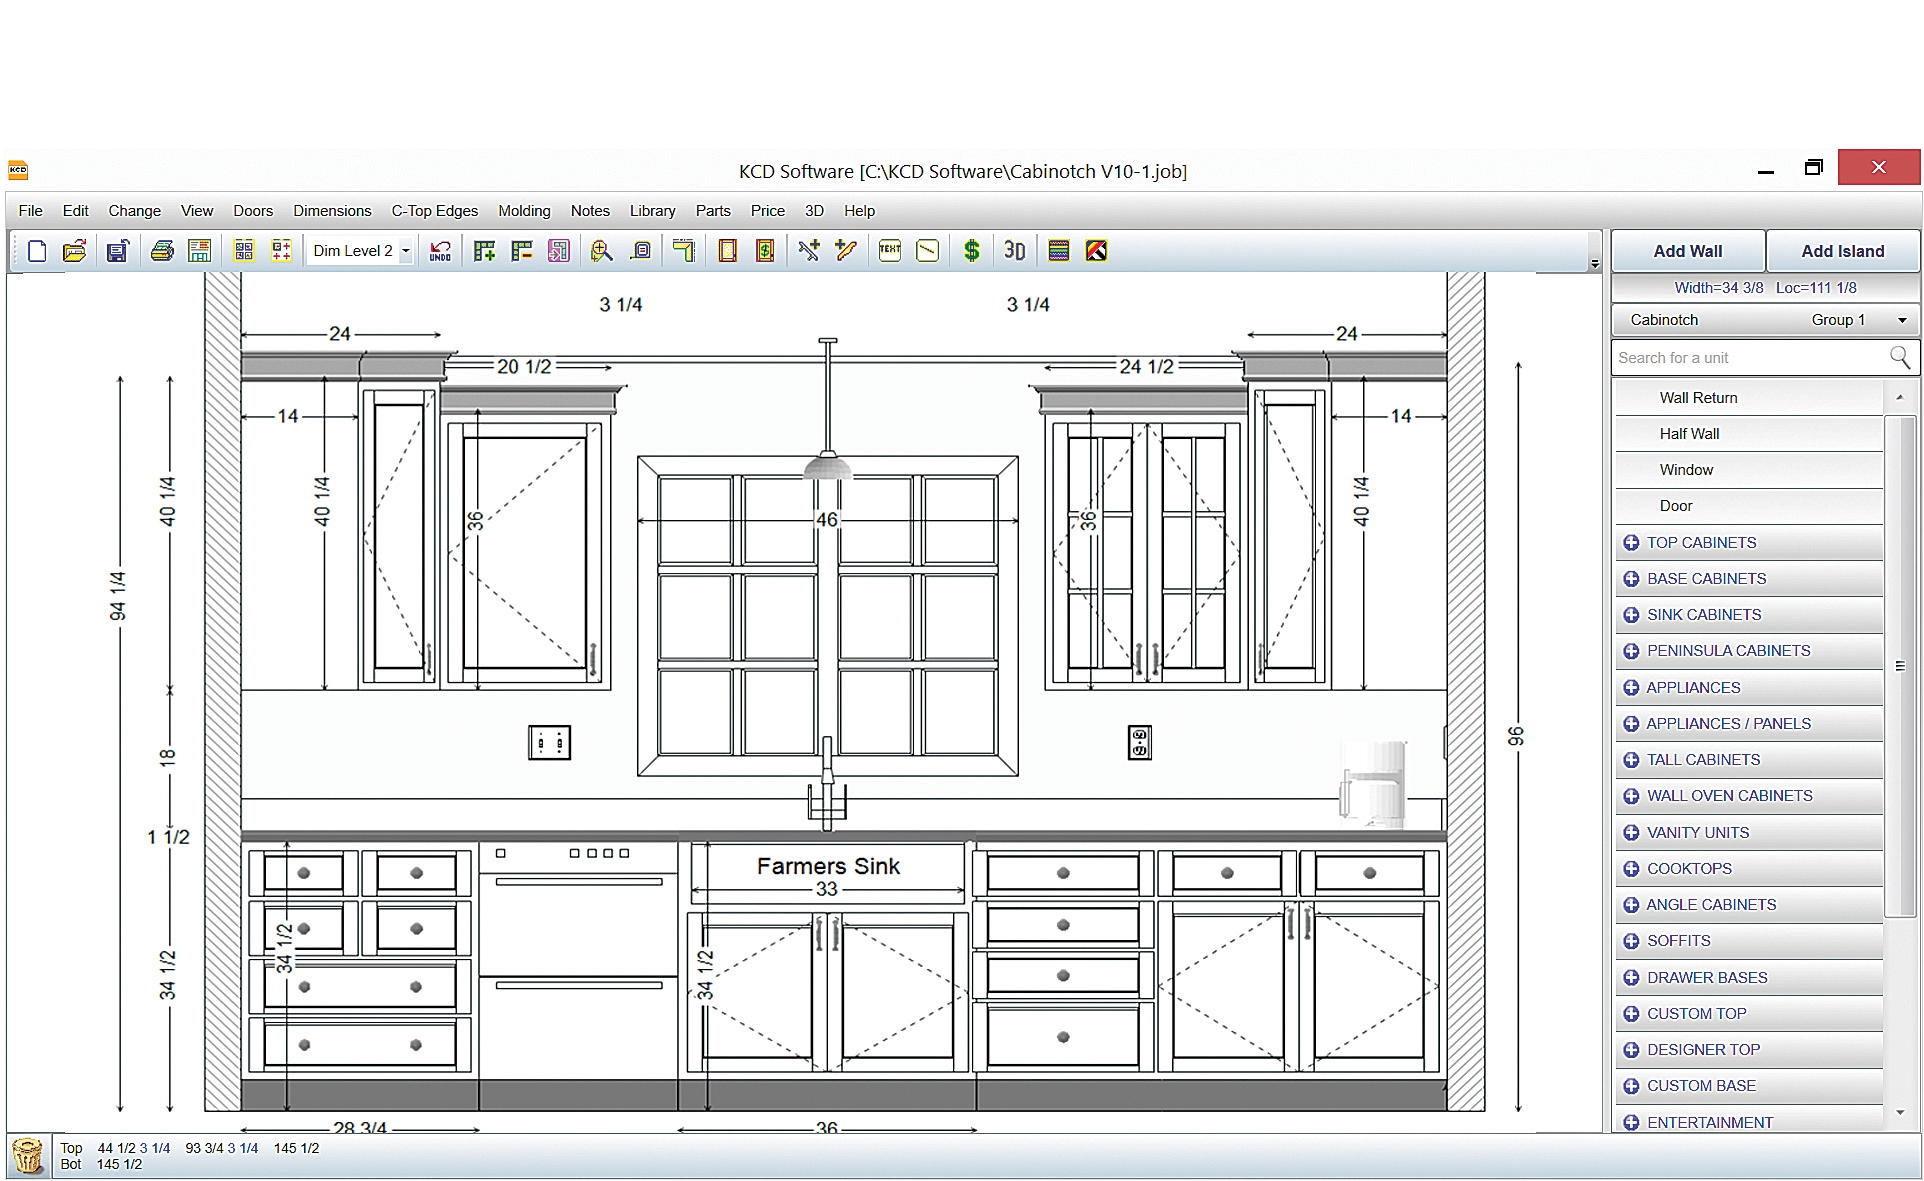The width and height of the screenshot is (1924, 1181).
Task: Click the Undo toolbar button
Action: point(440,251)
